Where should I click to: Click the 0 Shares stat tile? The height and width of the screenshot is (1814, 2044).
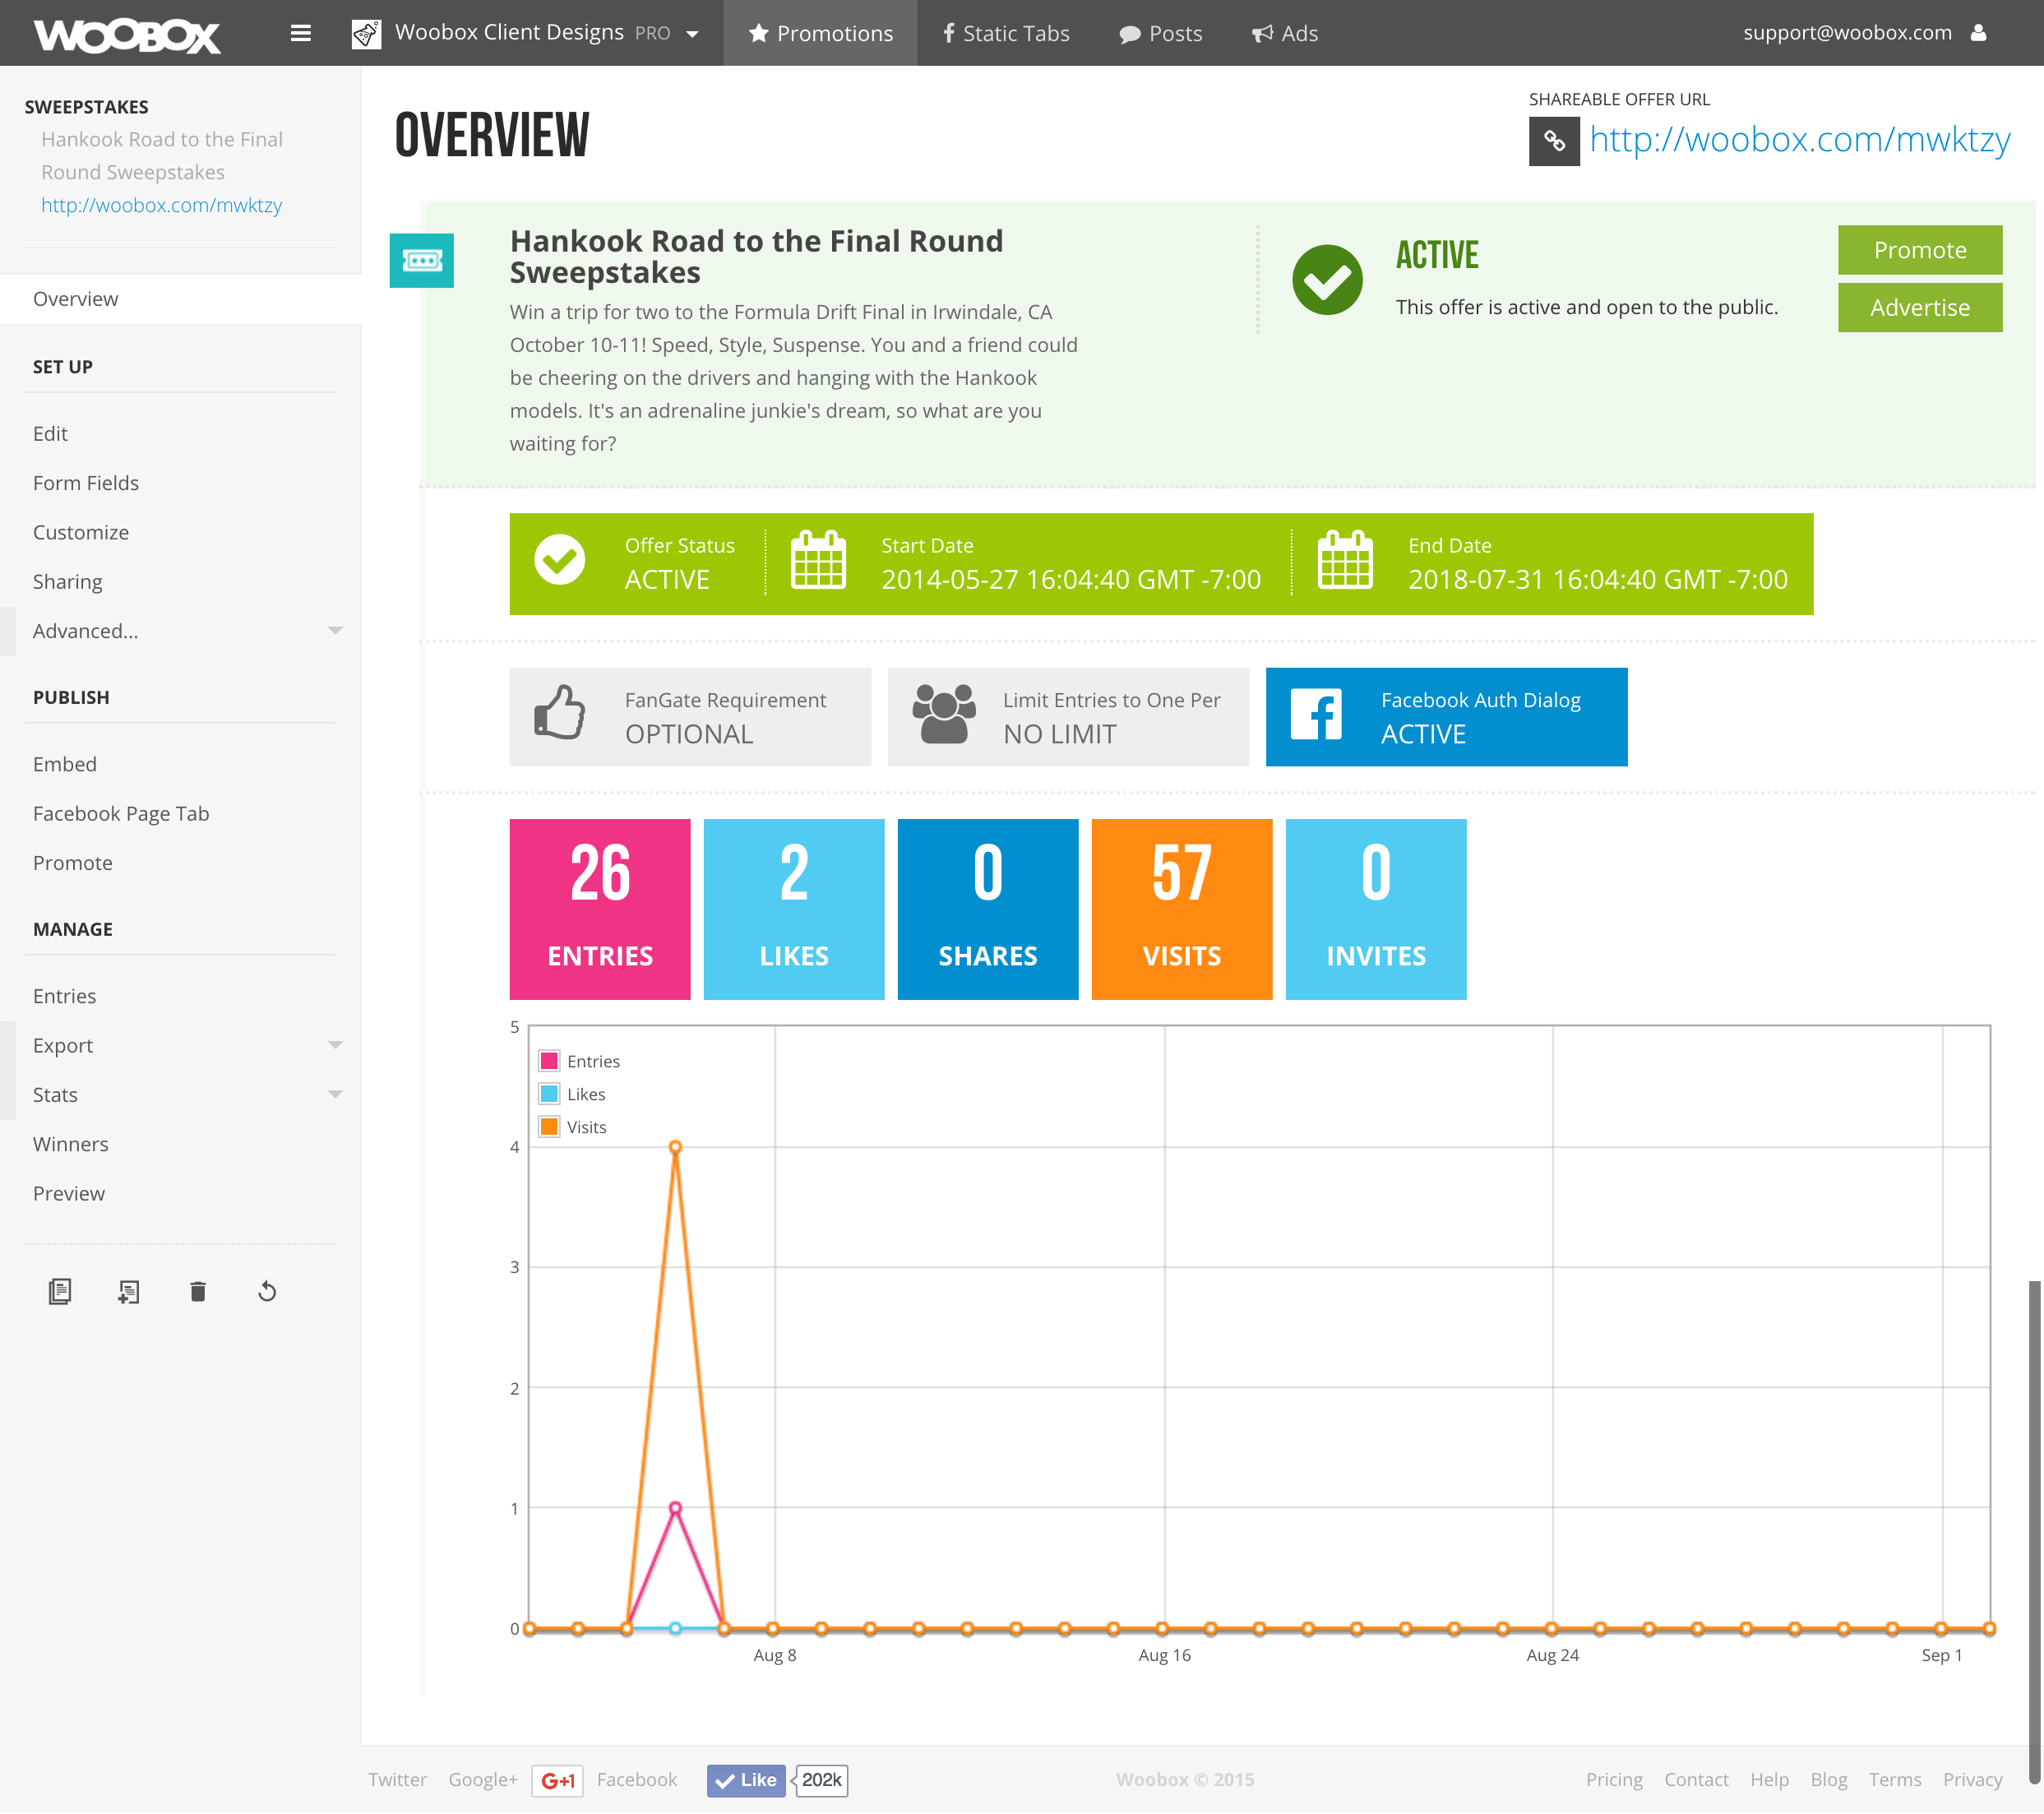pyautogui.click(x=988, y=909)
